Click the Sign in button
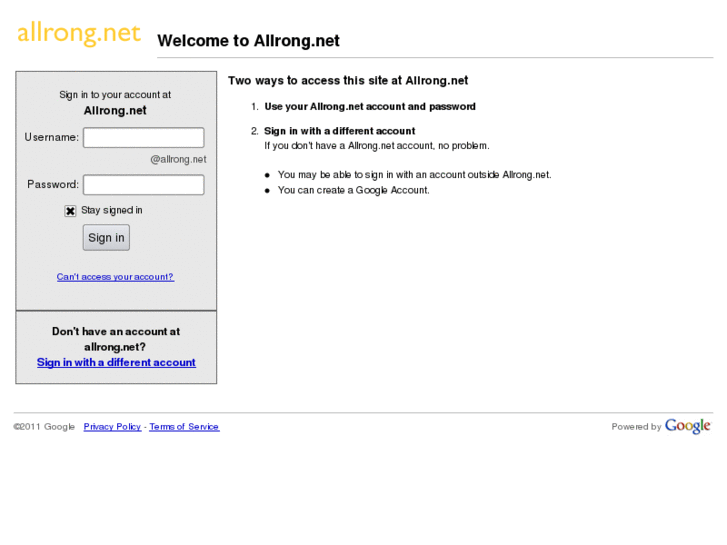This screenshot has width=727, height=545. click(x=106, y=237)
